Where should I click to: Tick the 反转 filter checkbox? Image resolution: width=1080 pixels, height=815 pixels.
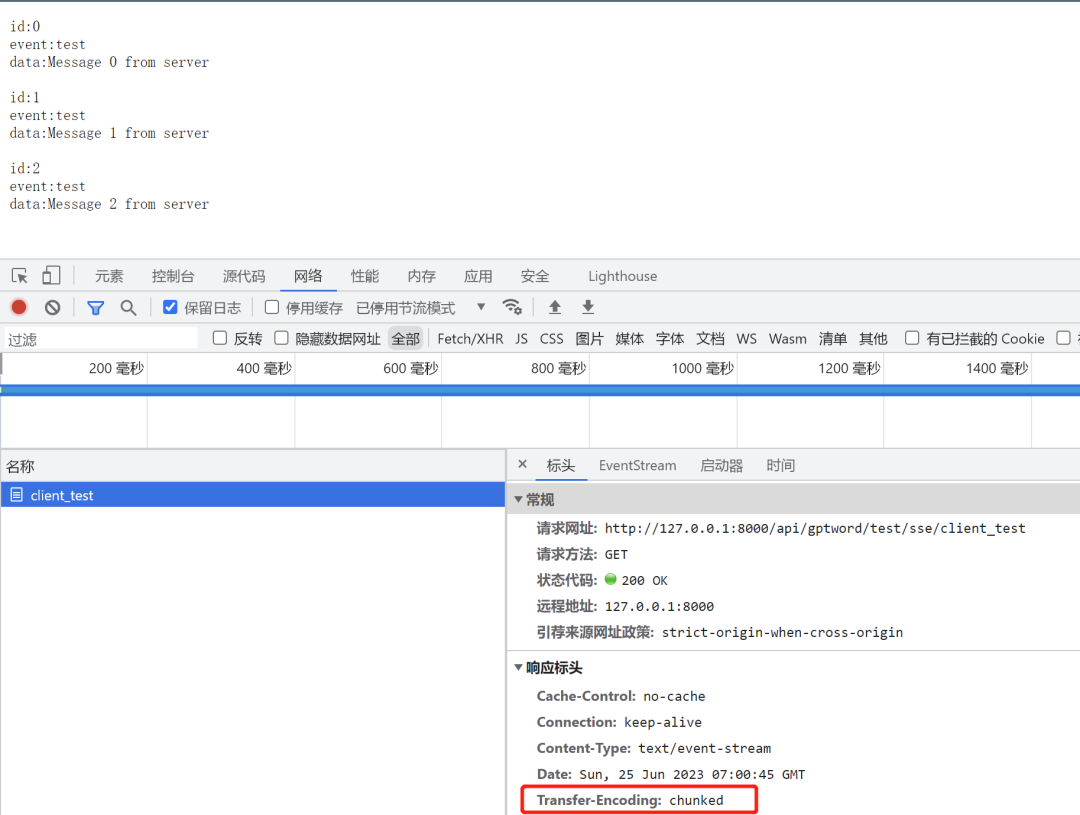220,338
